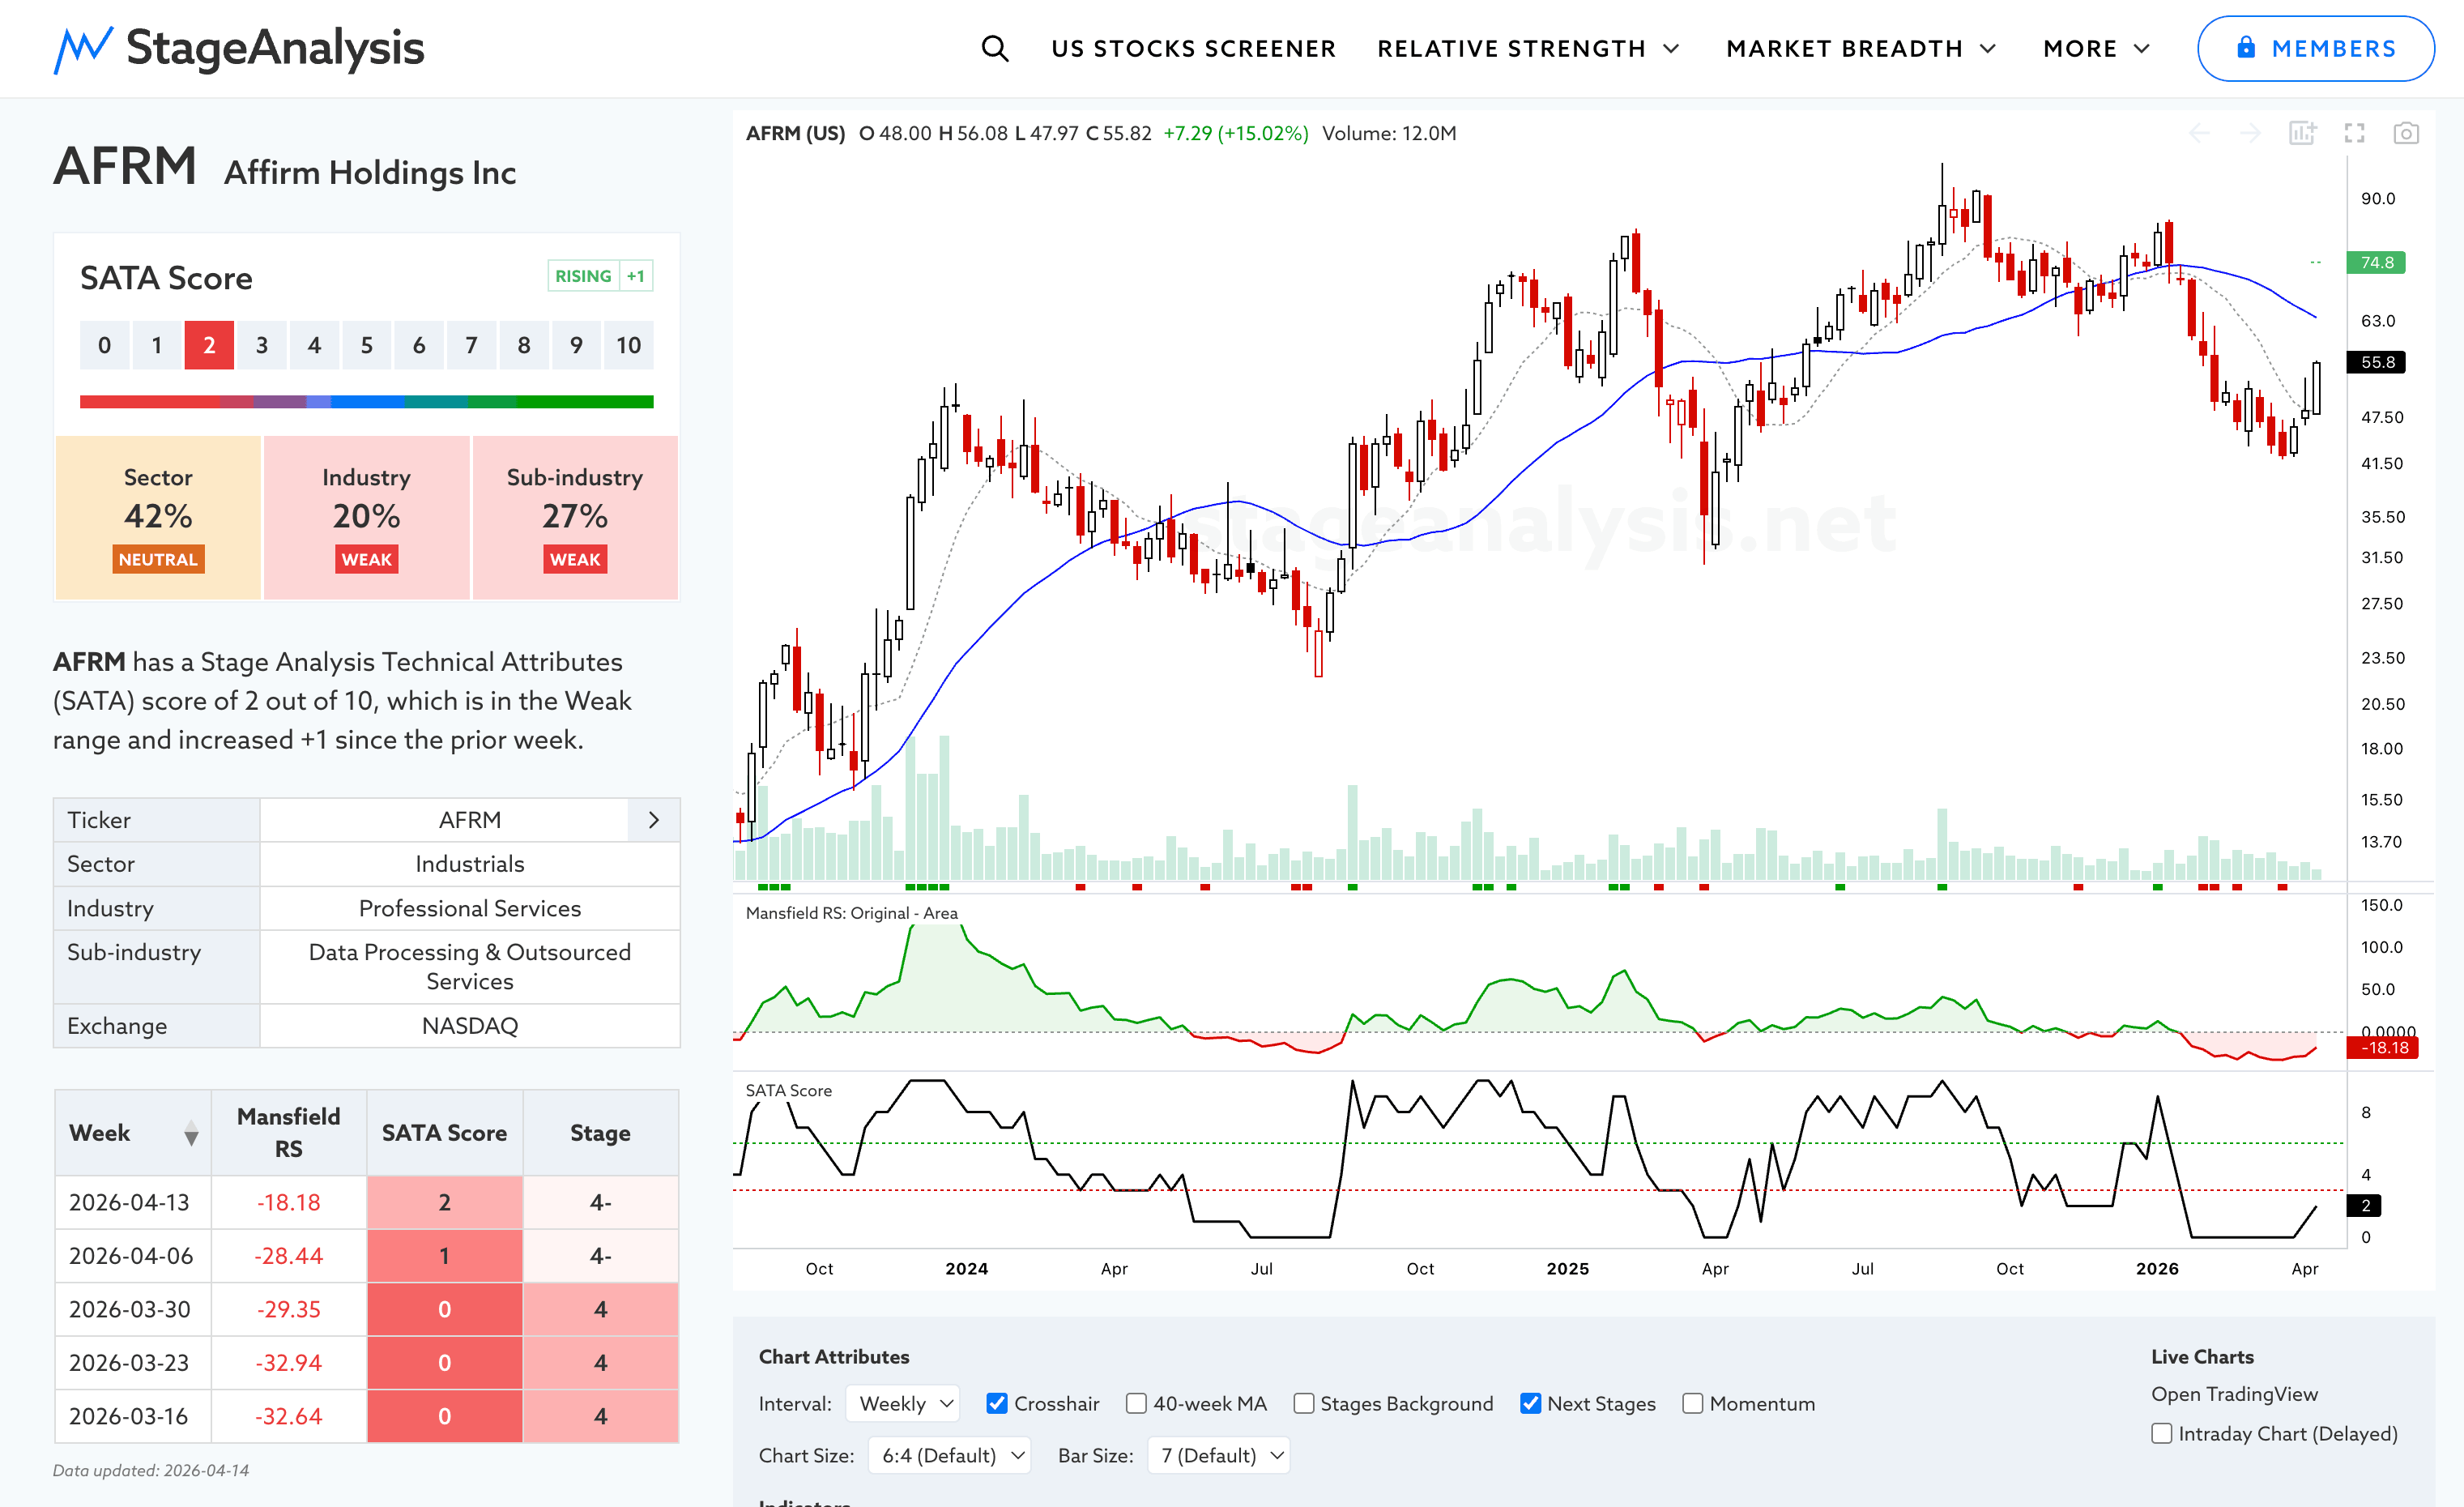The width and height of the screenshot is (2464, 1507).
Task: Open TradingView live chart link
Action: tap(2234, 1394)
